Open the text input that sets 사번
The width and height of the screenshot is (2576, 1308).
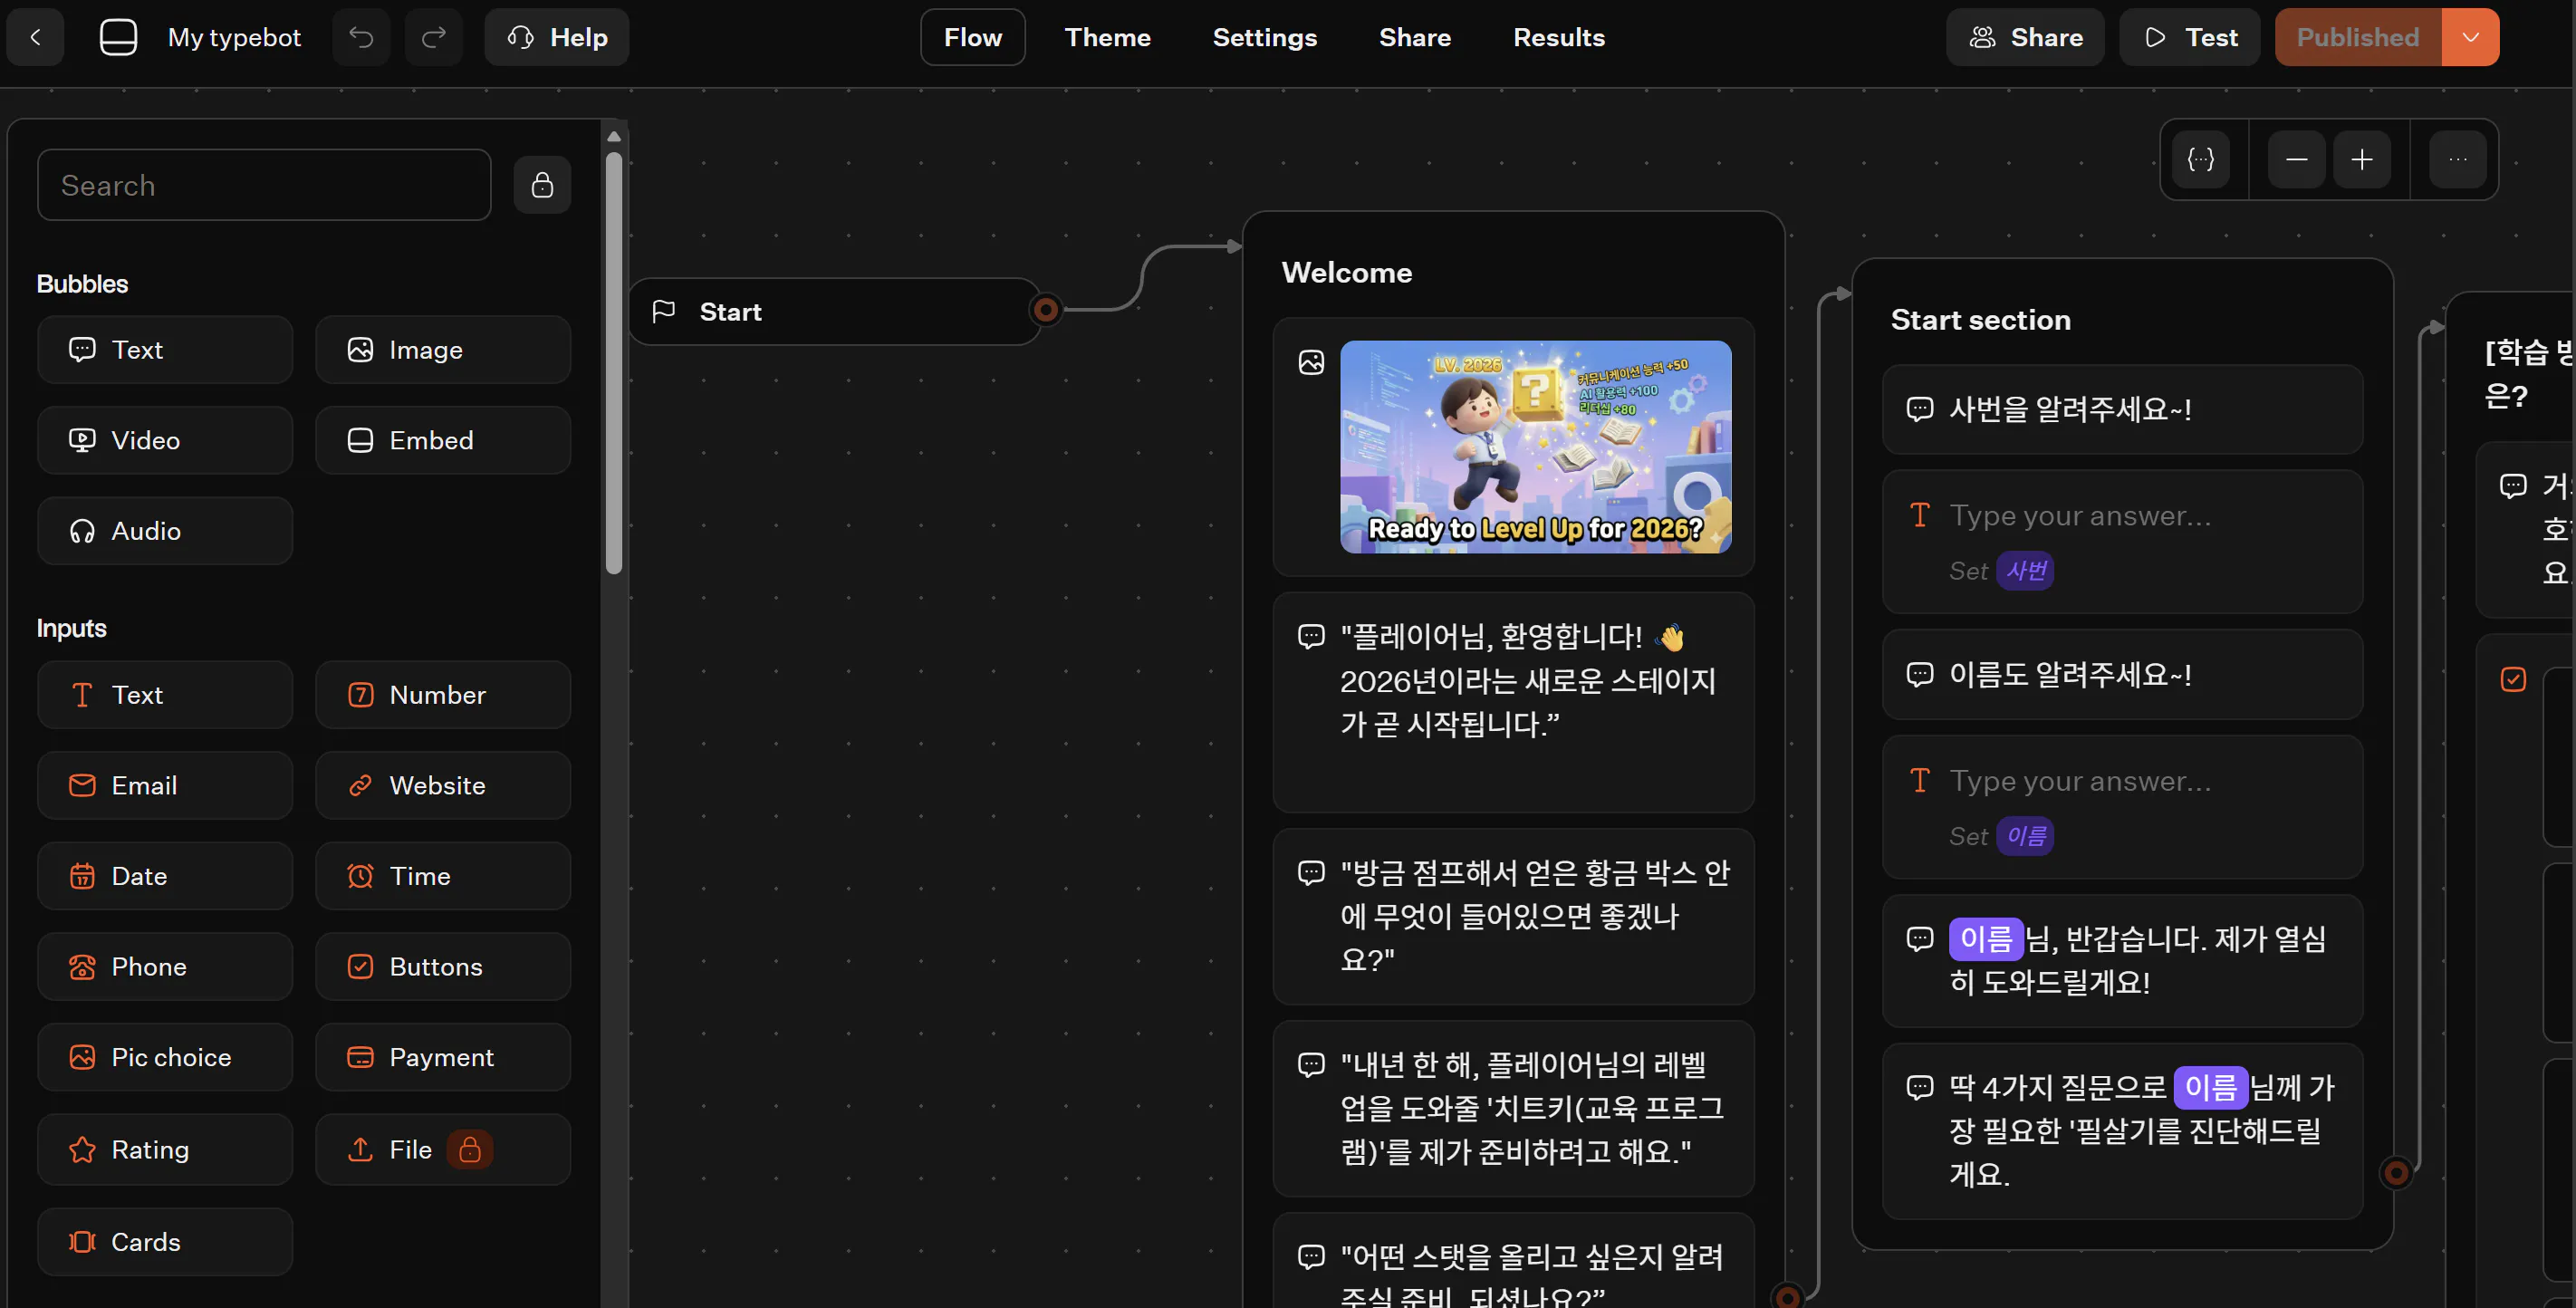coord(2123,542)
